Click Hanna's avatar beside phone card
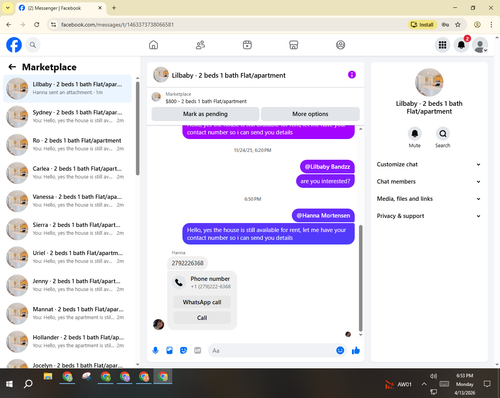 coord(158,324)
